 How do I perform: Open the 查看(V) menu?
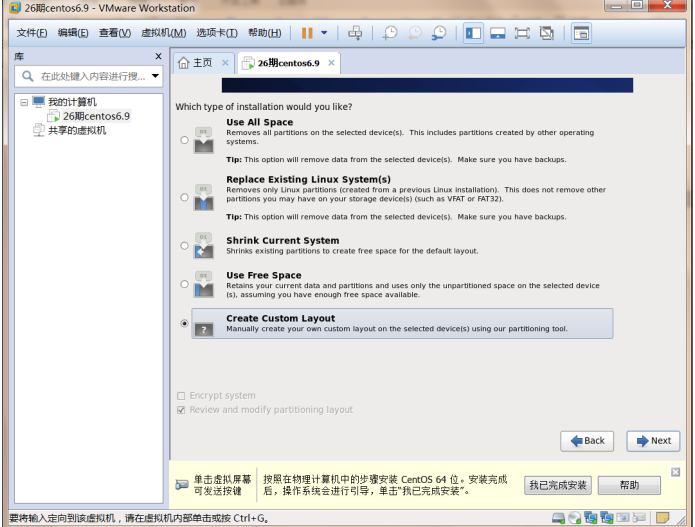click(114, 33)
